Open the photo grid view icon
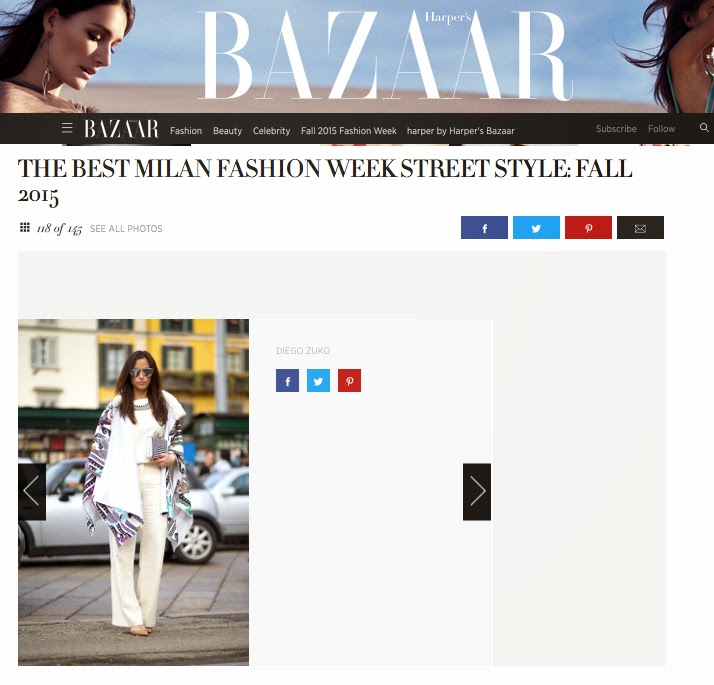Image resolution: width=714 pixels, height=685 pixels. pos(25,227)
